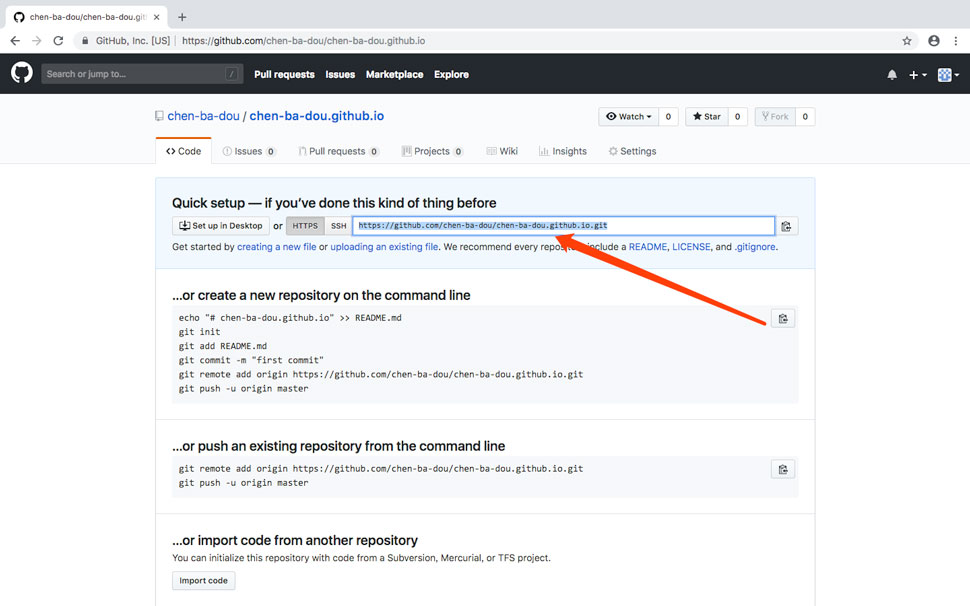
Task: Click the watchers count next to Watch
Action: pyautogui.click(x=668, y=117)
